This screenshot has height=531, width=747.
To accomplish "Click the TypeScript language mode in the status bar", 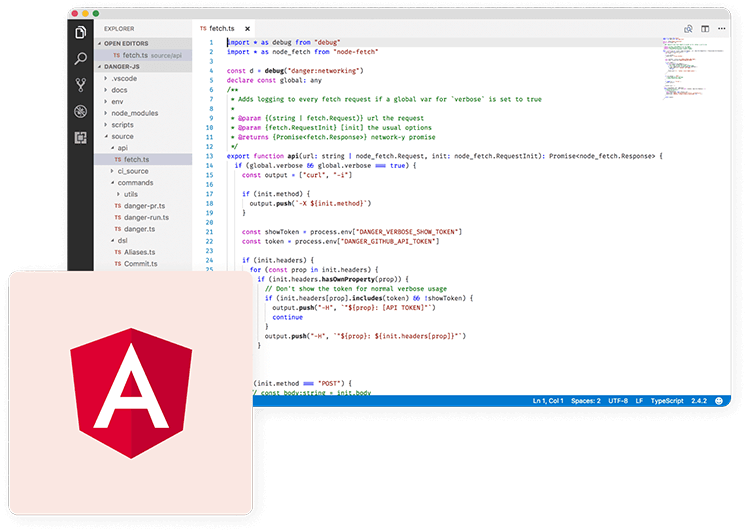I will [x=667, y=401].
